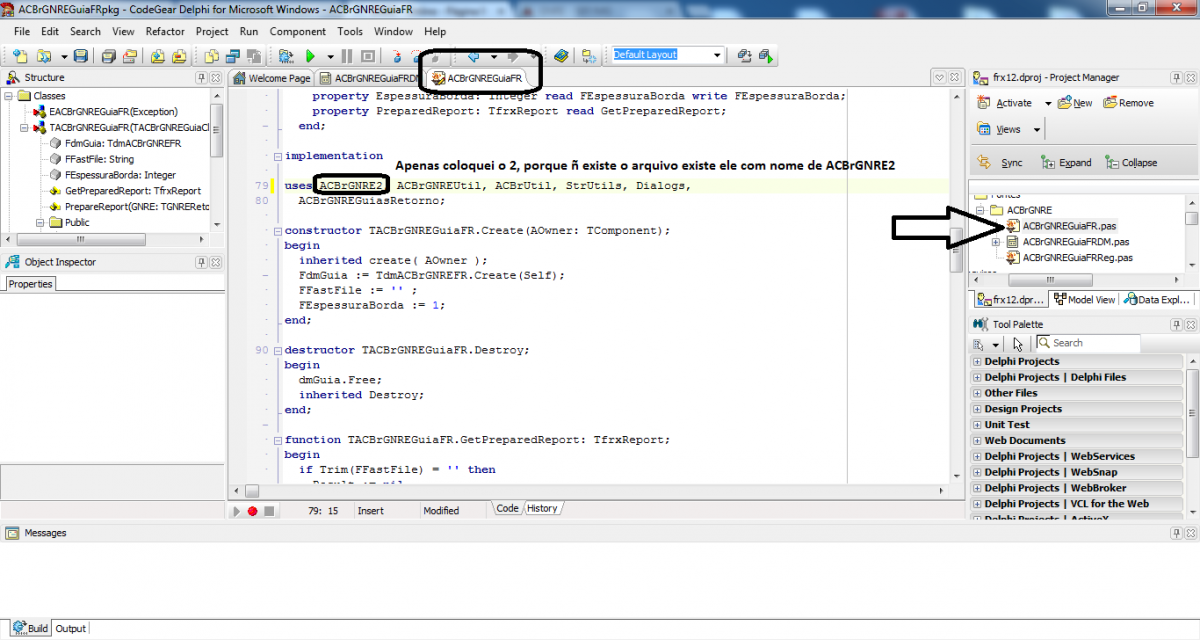Open the Refactor menu
This screenshot has height=640, width=1200.
pos(165,31)
